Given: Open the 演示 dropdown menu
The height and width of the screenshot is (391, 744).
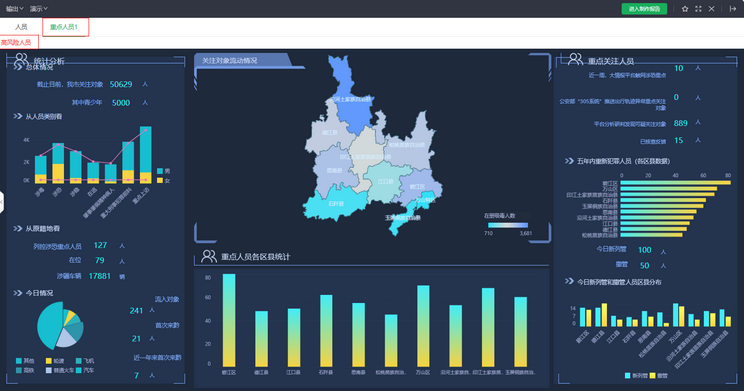Looking at the screenshot, I should pos(38,9).
